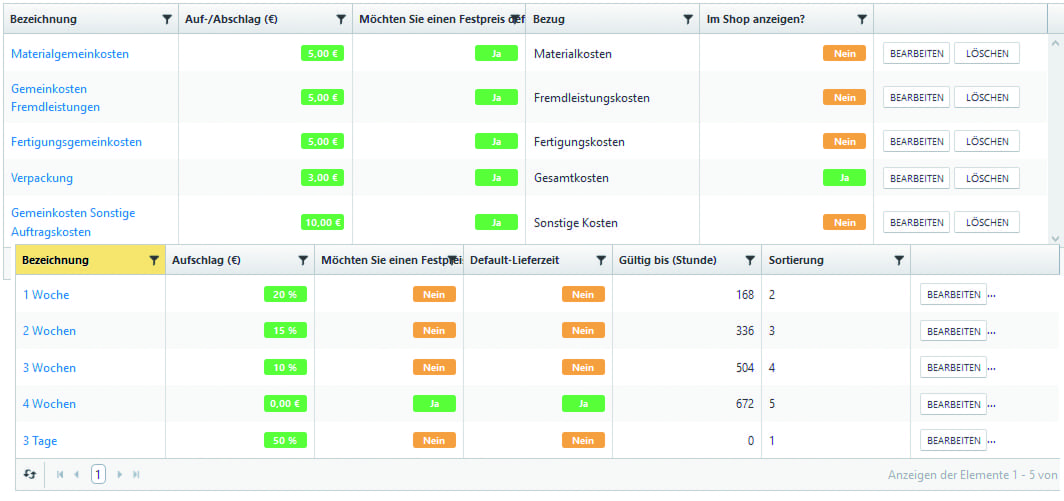
Task: Expand the Sortierung filter dropdown
Action: [899, 260]
